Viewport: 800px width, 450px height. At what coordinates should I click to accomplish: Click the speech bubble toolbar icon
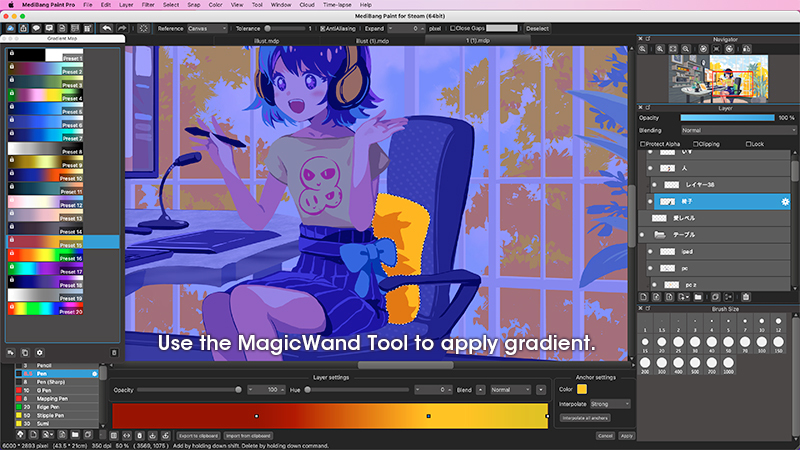point(36,29)
